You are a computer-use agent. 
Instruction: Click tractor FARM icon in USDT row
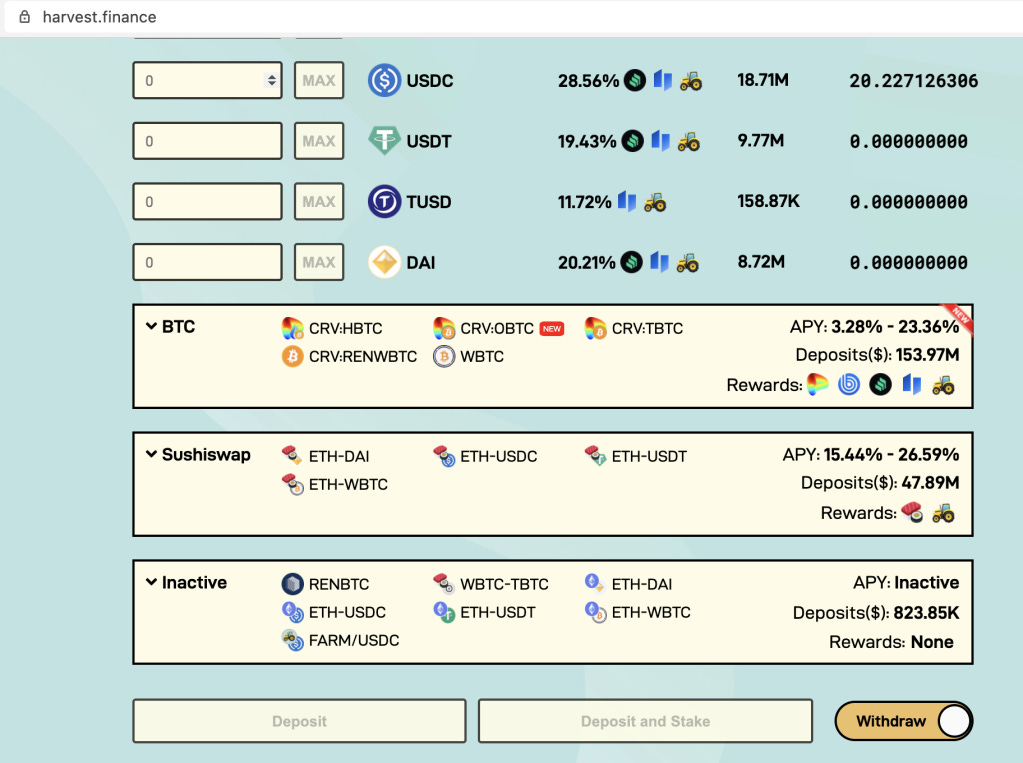click(x=689, y=141)
